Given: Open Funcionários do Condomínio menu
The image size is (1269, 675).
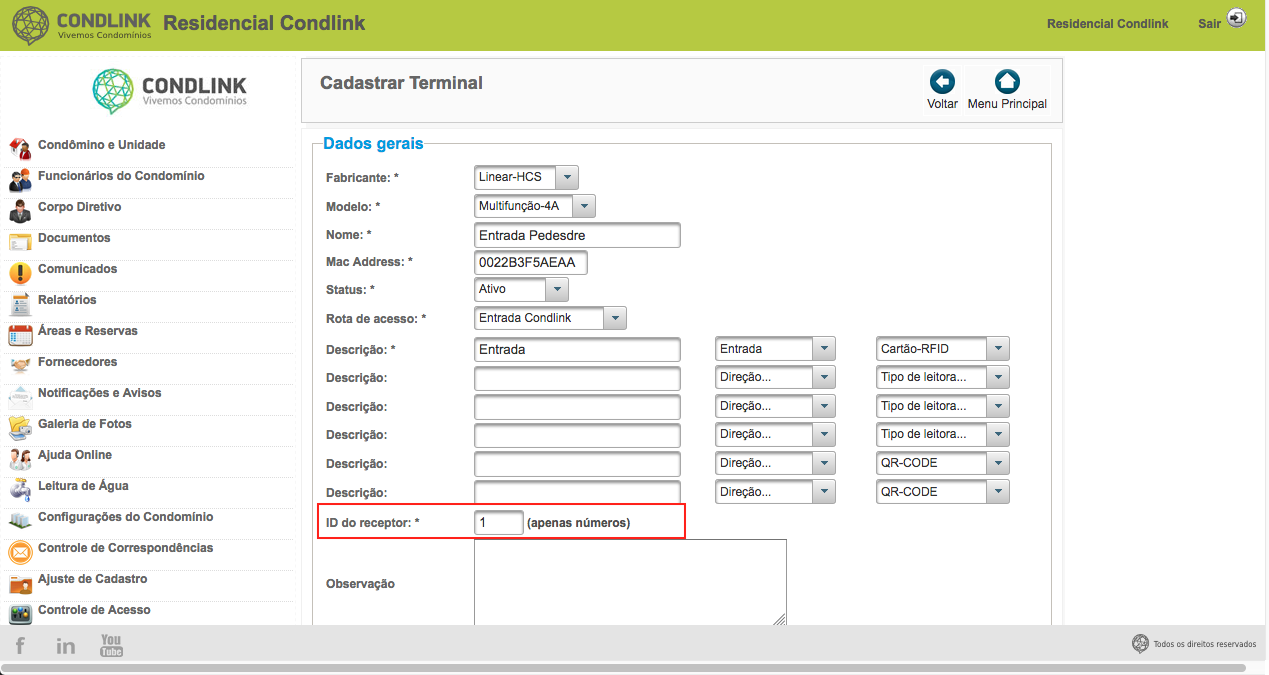Looking at the screenshot, I should tap(121, 176).
